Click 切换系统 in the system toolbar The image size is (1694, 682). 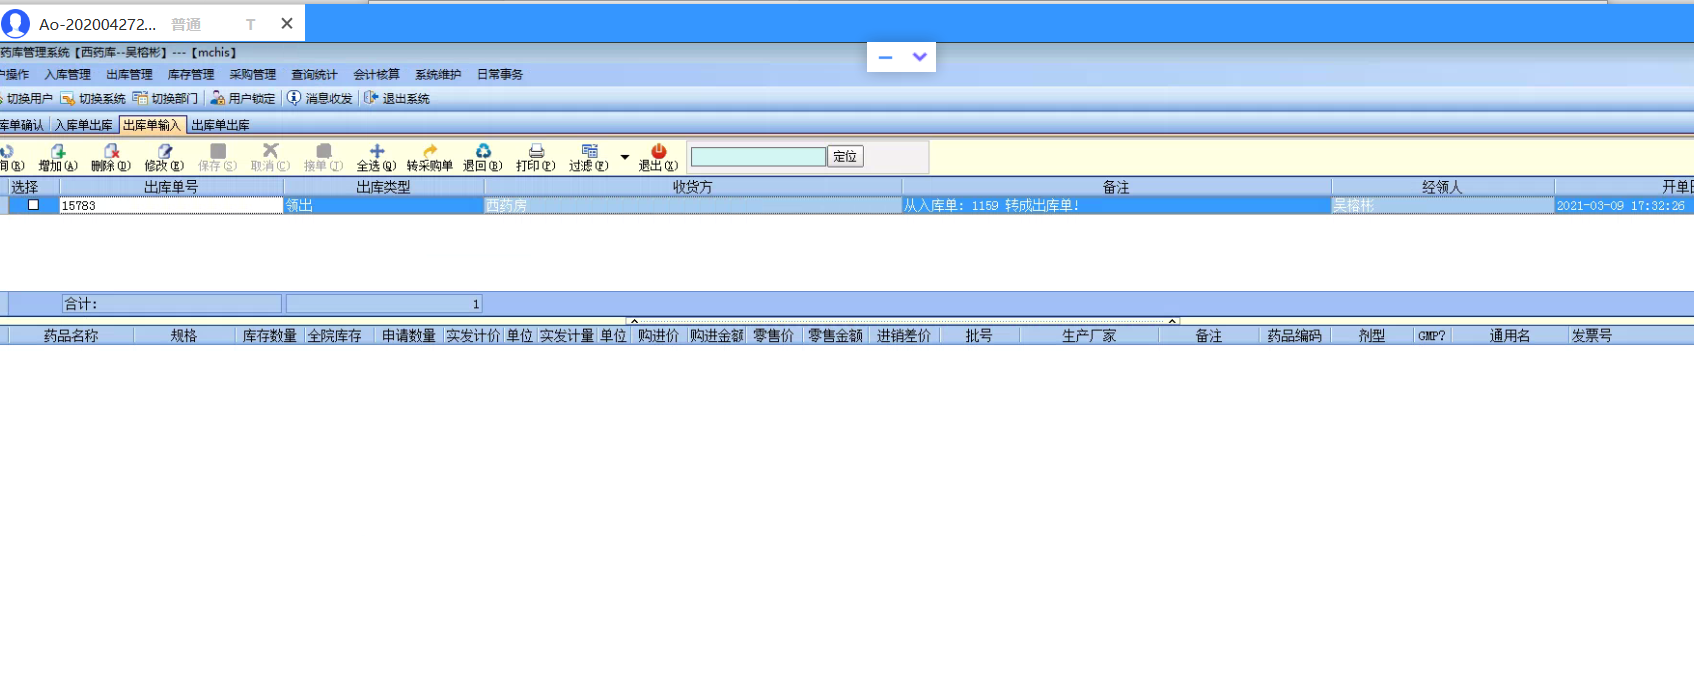[93, 98]
